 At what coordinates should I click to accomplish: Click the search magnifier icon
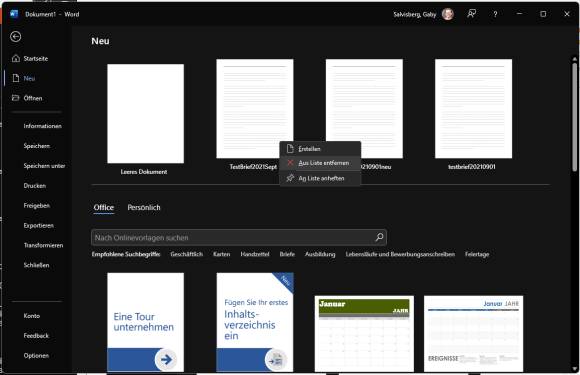379,237
